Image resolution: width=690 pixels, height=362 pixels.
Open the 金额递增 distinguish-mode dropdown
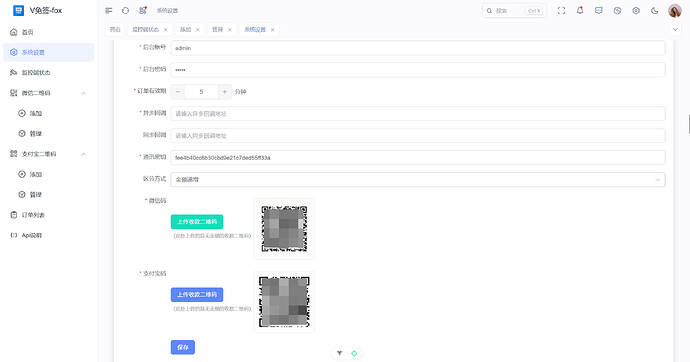pyautogui.click(x=418, y=179)
